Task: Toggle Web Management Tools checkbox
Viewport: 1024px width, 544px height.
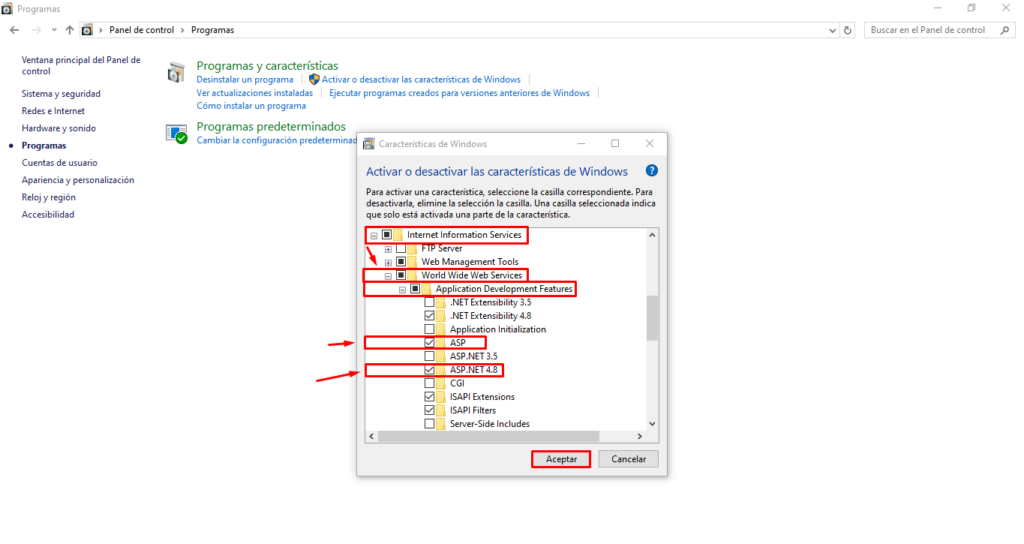Action: (x=401, y=262)
